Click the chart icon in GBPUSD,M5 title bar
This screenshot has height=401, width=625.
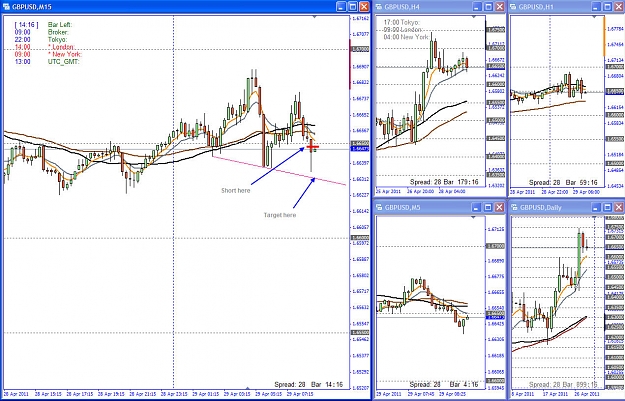[x=379, y=207]
